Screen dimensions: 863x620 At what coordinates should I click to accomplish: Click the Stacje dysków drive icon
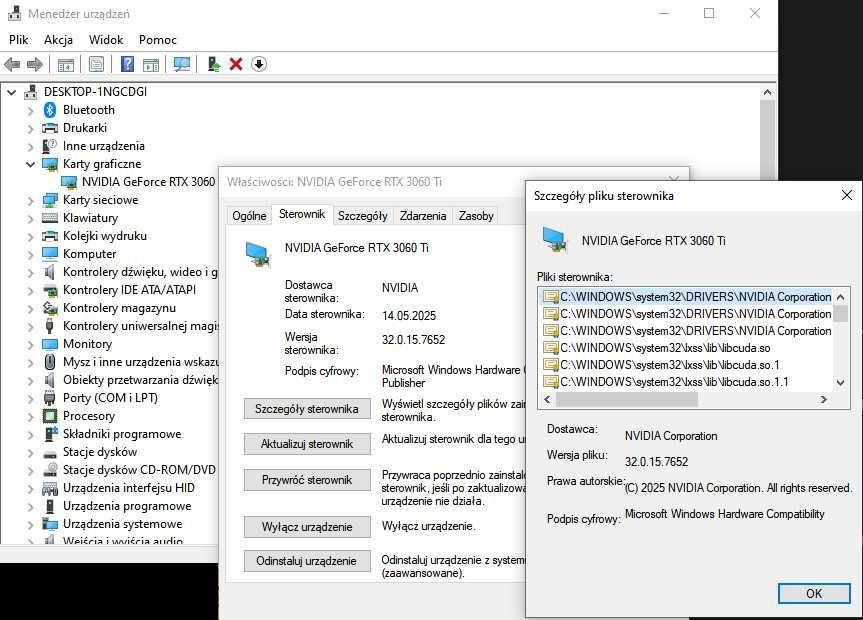coord(50,453)
